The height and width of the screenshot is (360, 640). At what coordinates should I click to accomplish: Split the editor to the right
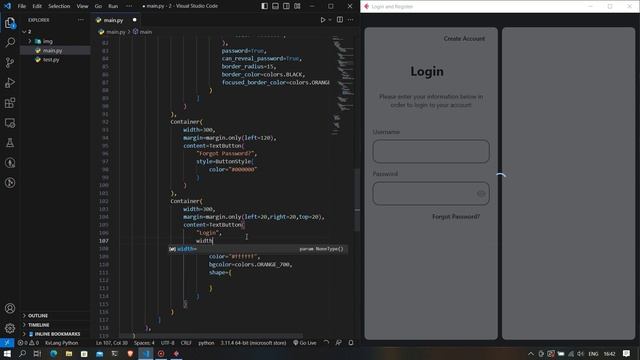click(x=340, y=20)
